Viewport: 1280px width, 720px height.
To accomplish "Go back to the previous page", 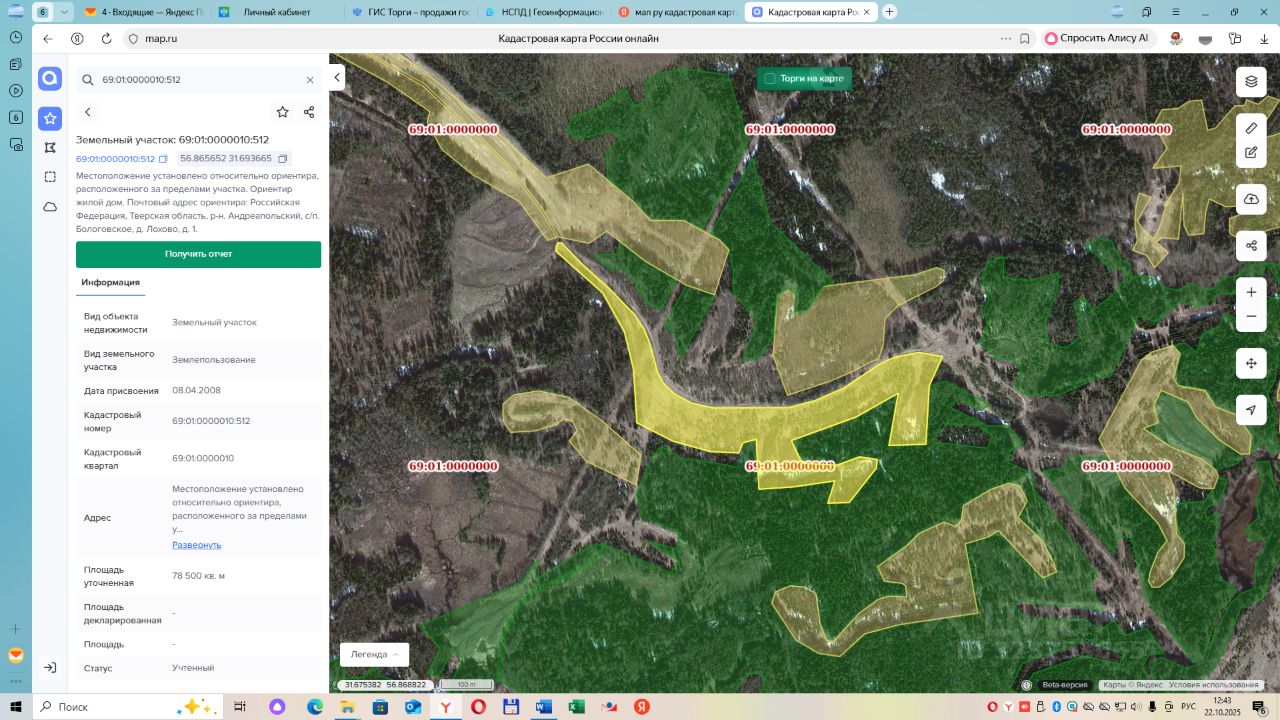I will pyautogui.click(x=47, y=38).
